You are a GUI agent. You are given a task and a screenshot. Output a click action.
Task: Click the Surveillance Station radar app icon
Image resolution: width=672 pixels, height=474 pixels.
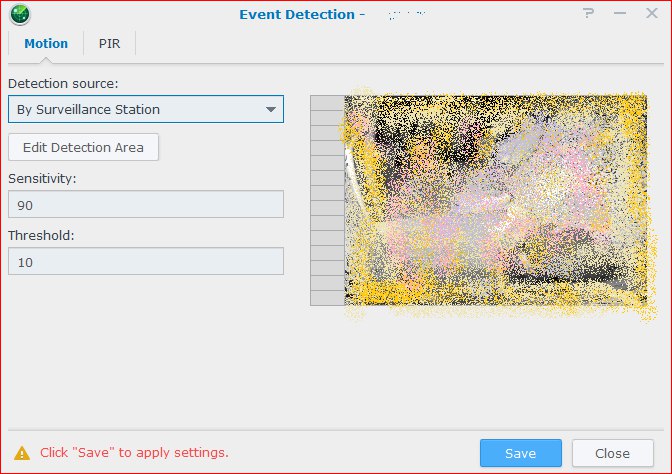click(20, 14)
